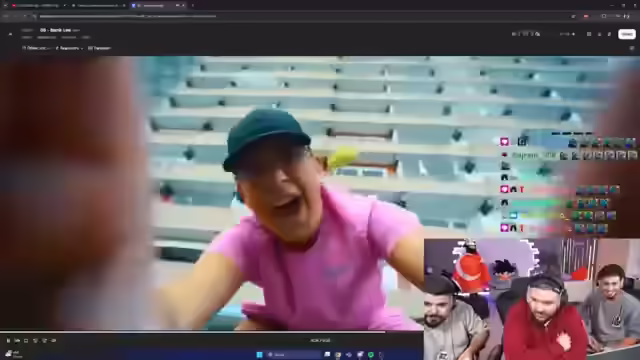Reload the current page

pyautogui.click(x=24, y=16)
